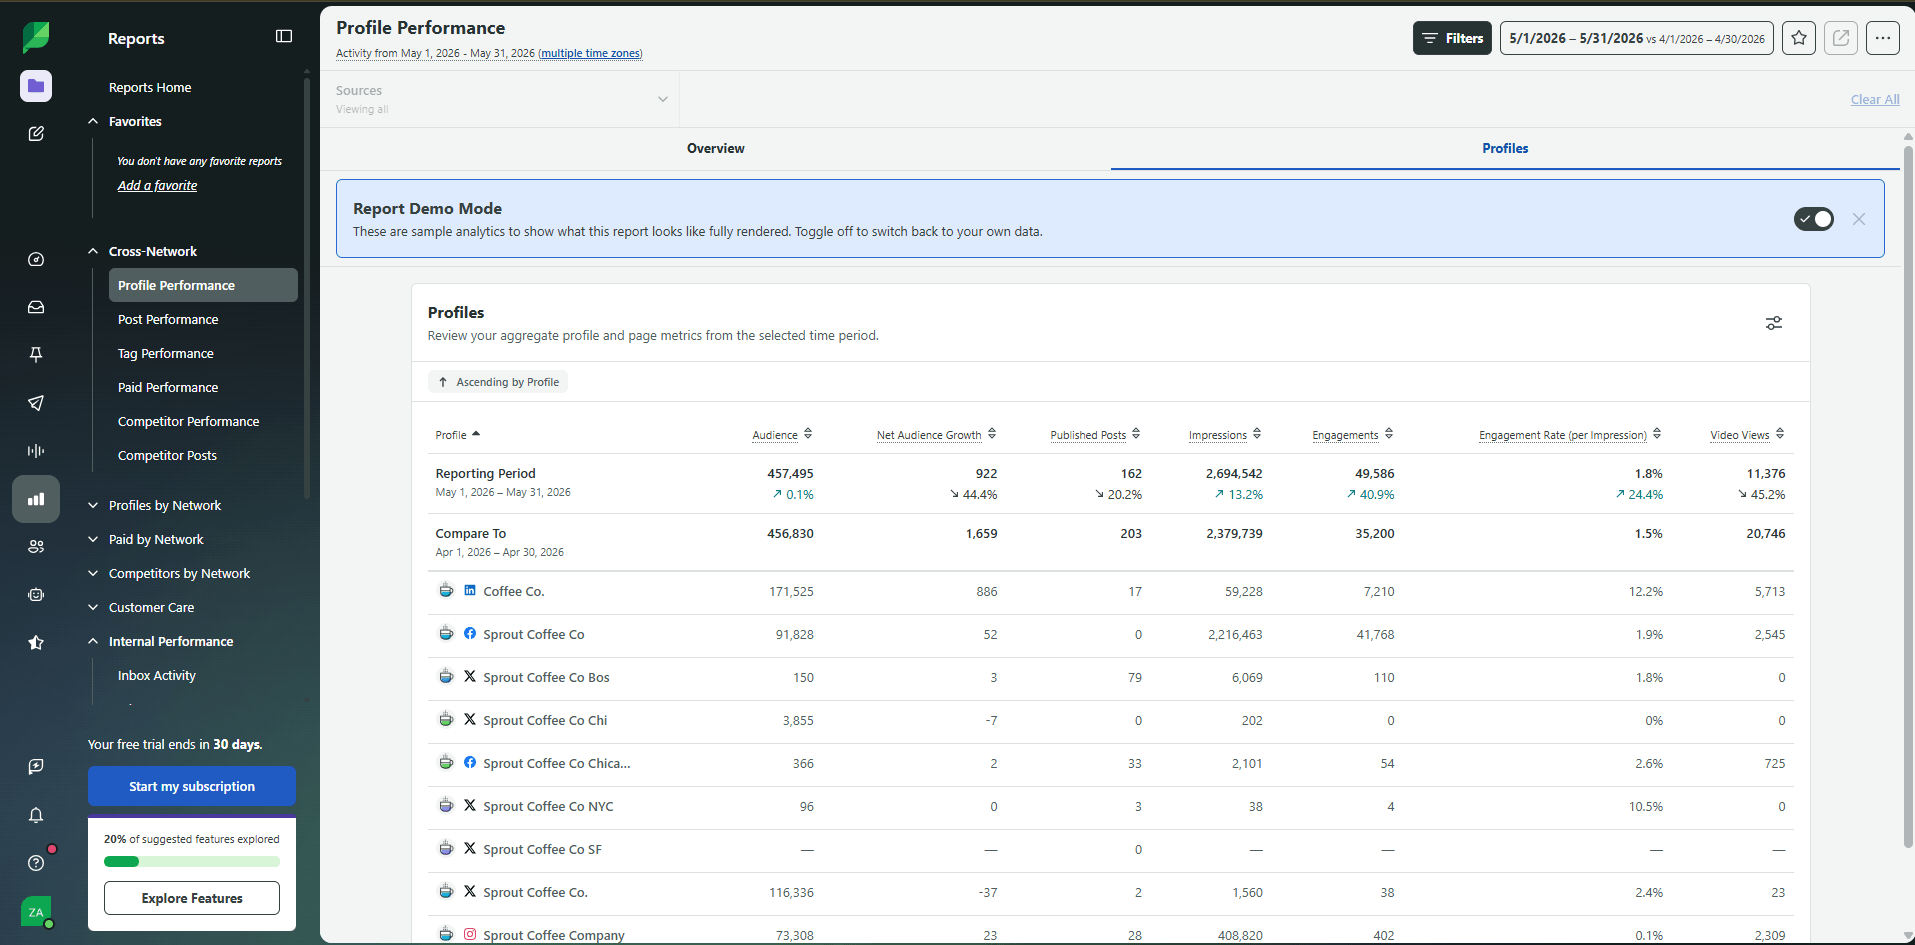Click the suggested features progress bar

tap(192, 861)
